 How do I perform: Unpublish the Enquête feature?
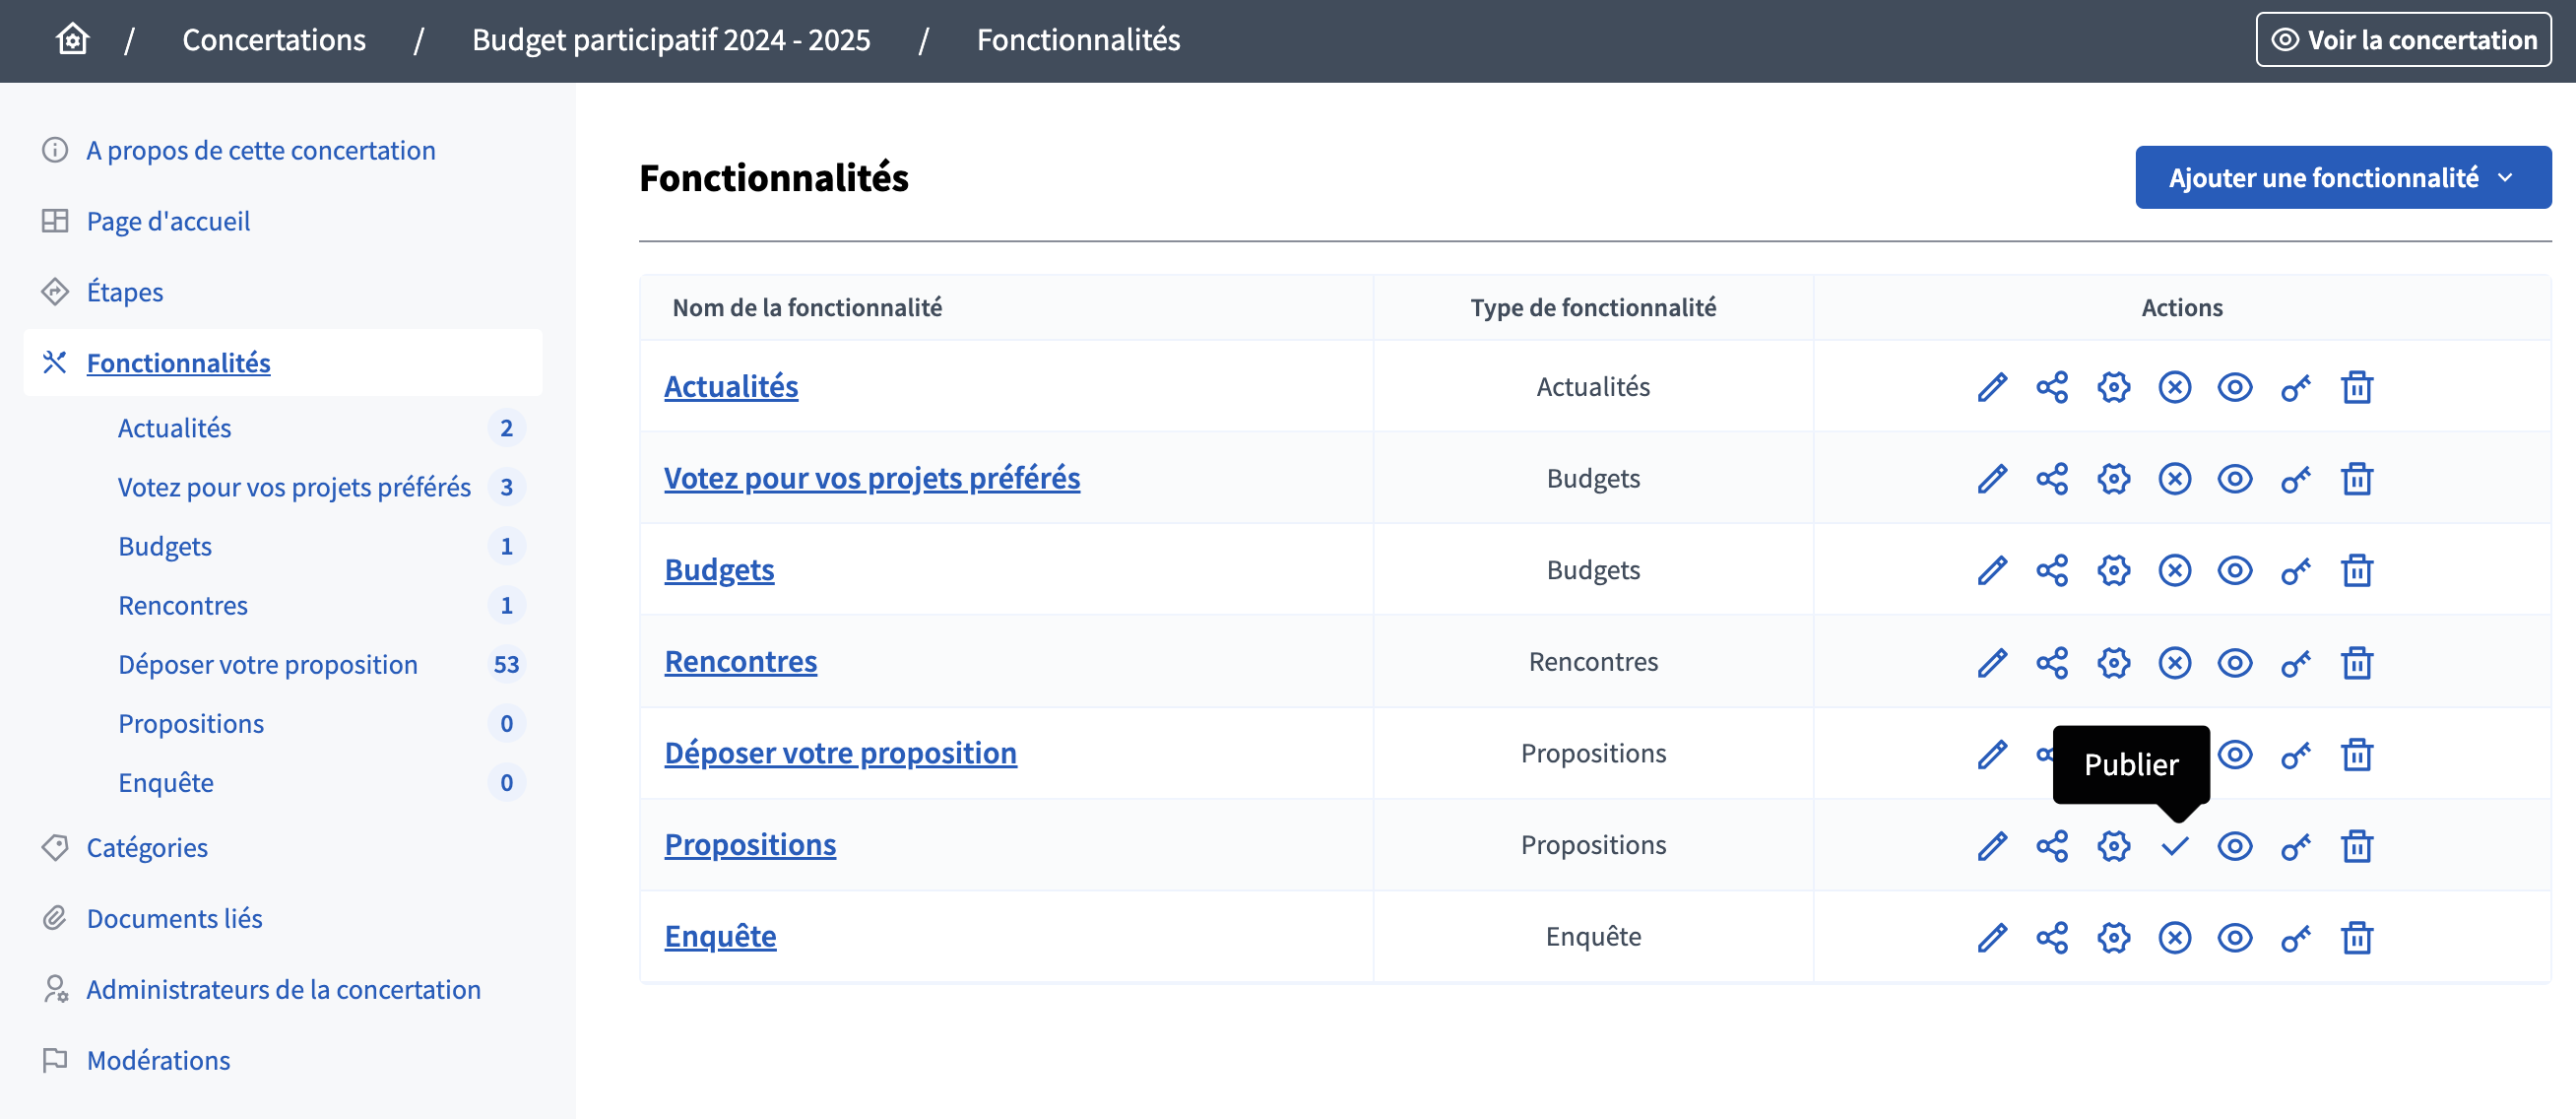[2174, 937]
